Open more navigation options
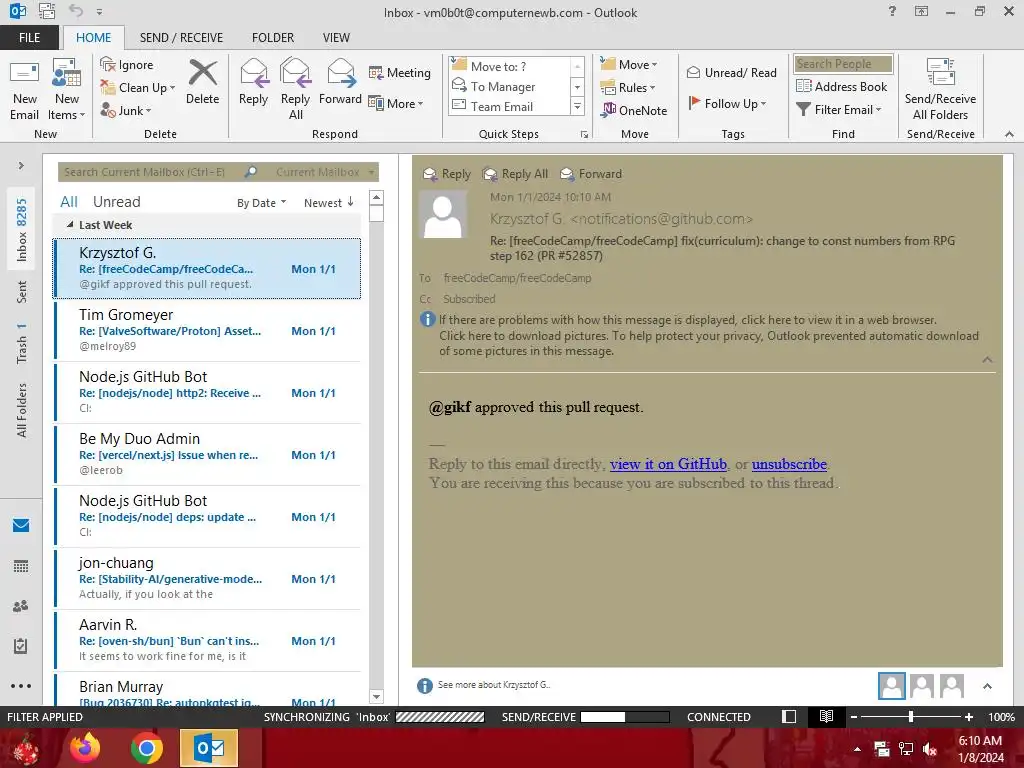This screenshot has width=1024, height=768. (x=21, y=686)
